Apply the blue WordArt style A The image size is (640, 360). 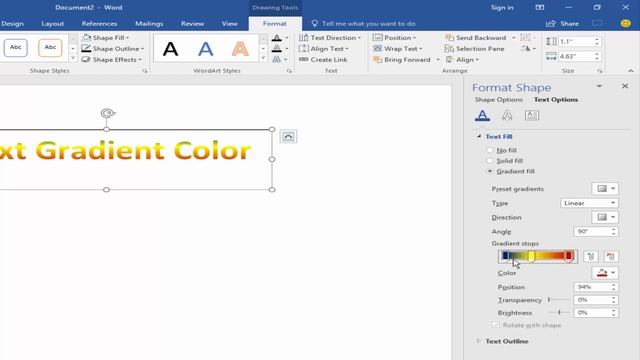coord(205,49)
